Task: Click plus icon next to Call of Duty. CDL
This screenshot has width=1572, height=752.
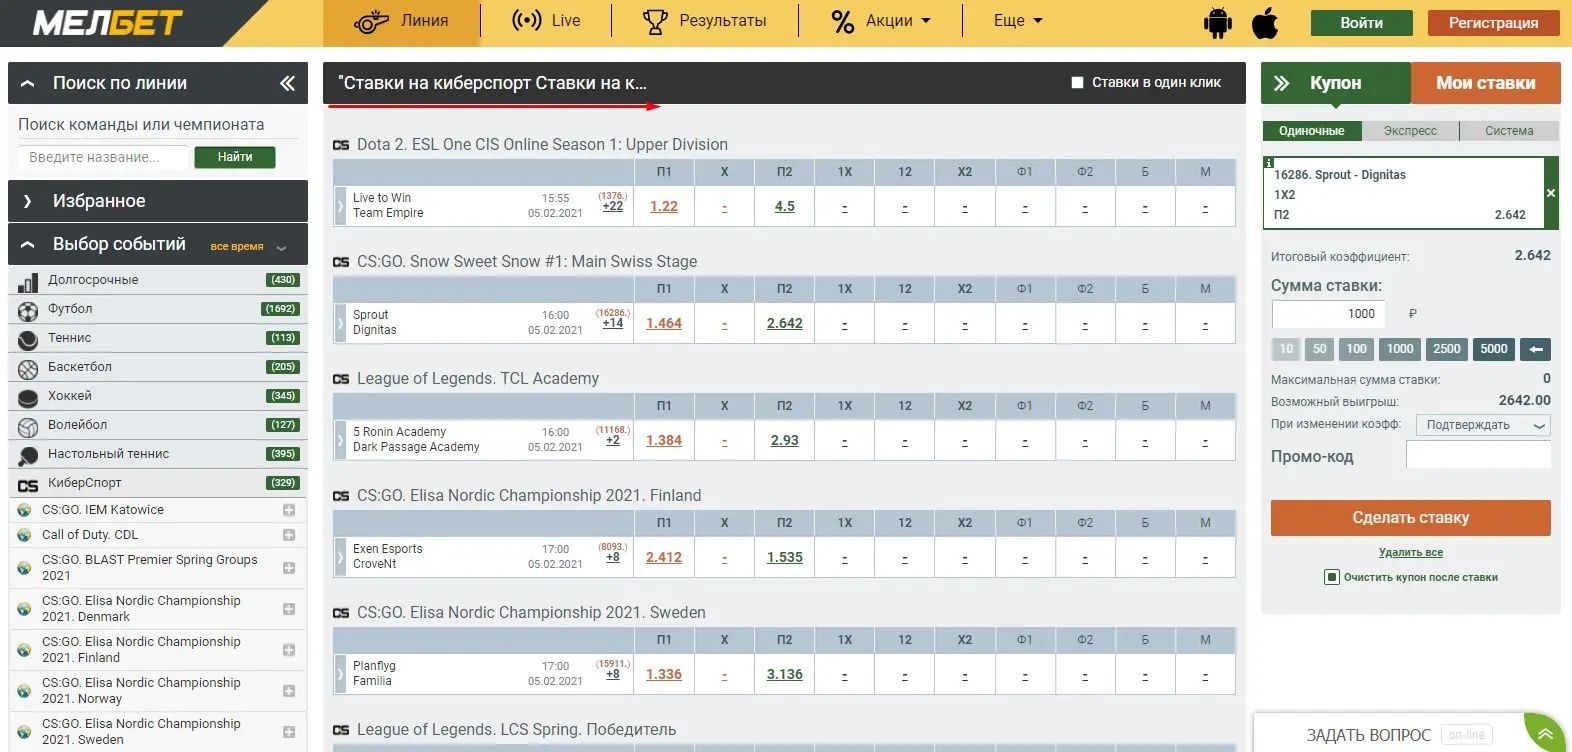Action: pos(289,535)
